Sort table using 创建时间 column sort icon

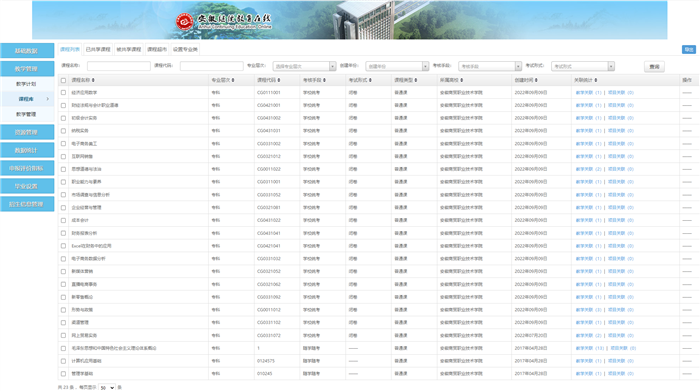tap(536, 80)
